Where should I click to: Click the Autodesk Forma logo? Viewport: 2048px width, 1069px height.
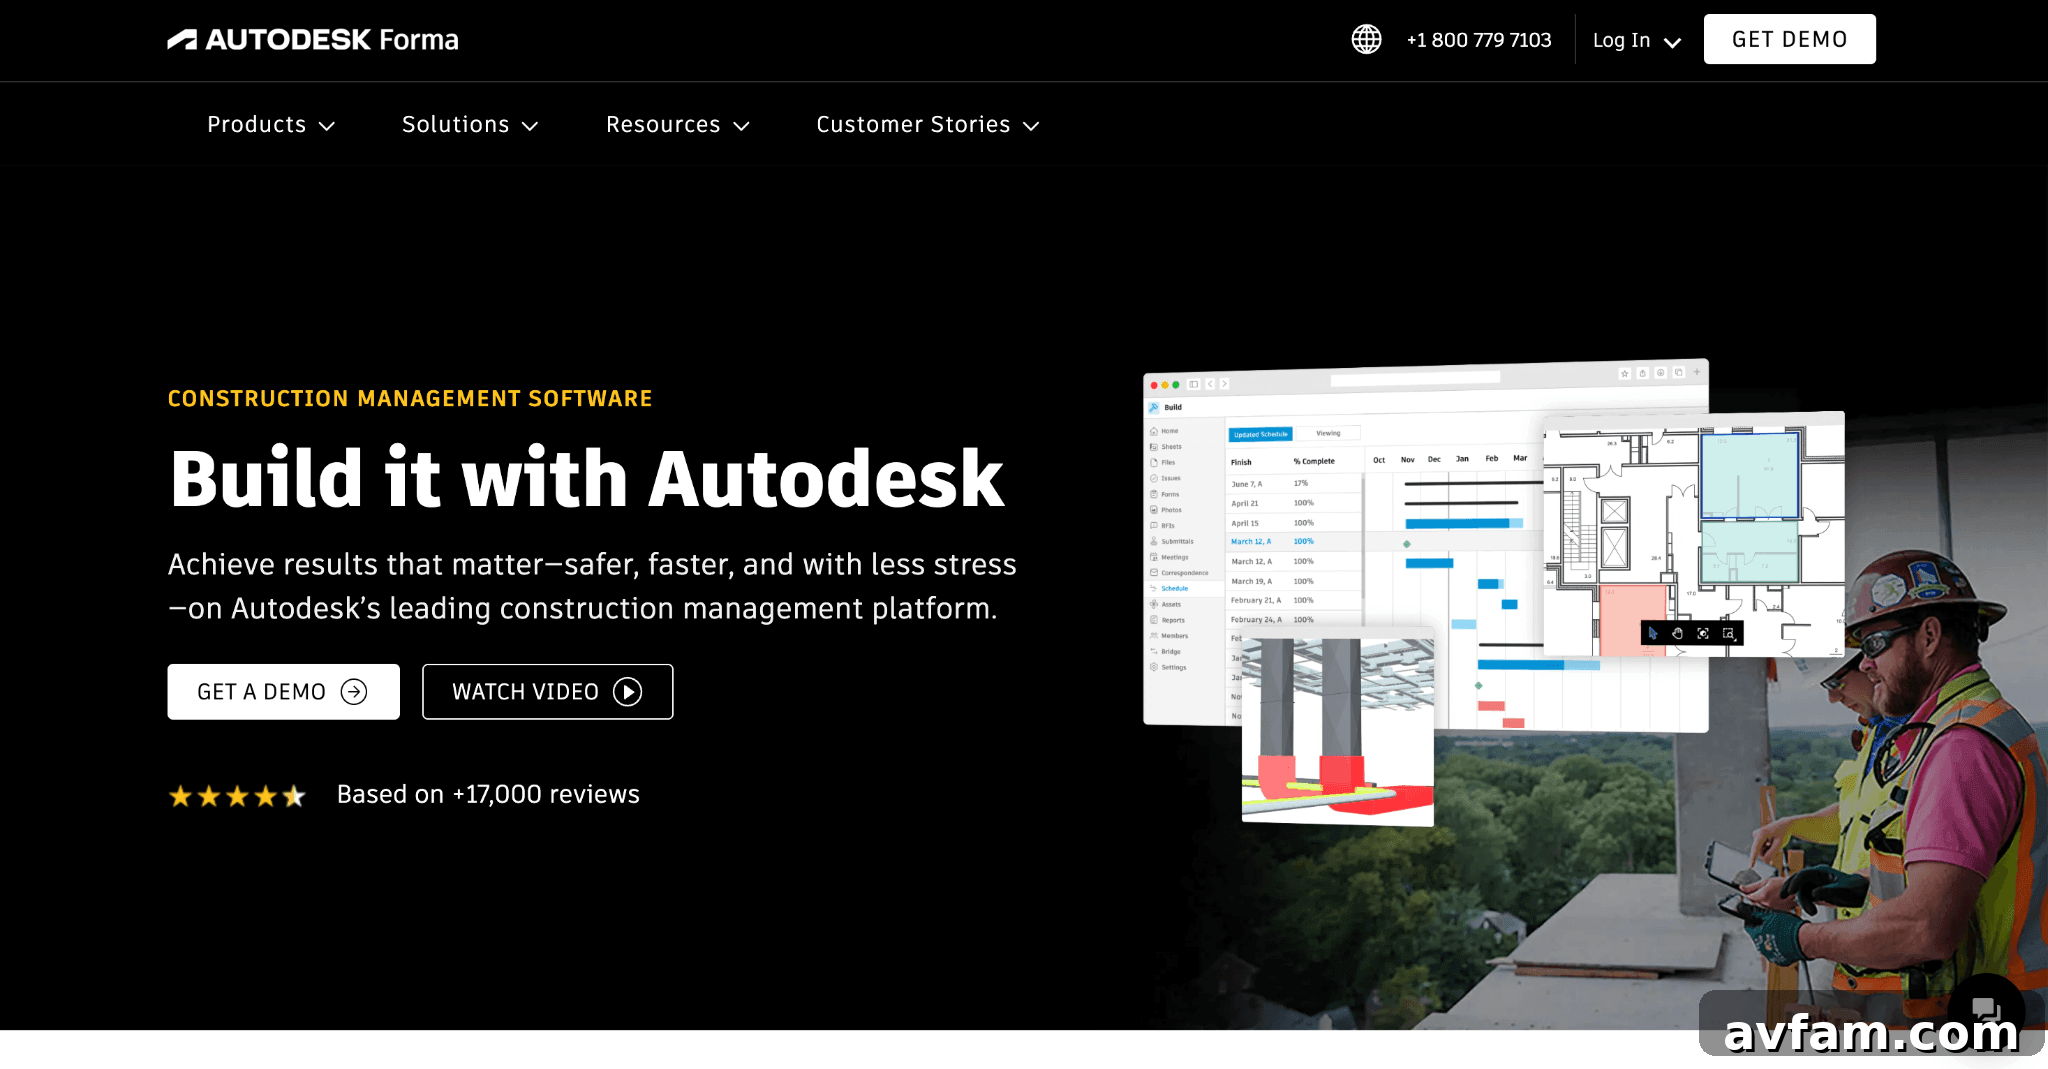(x=313, y=40)
